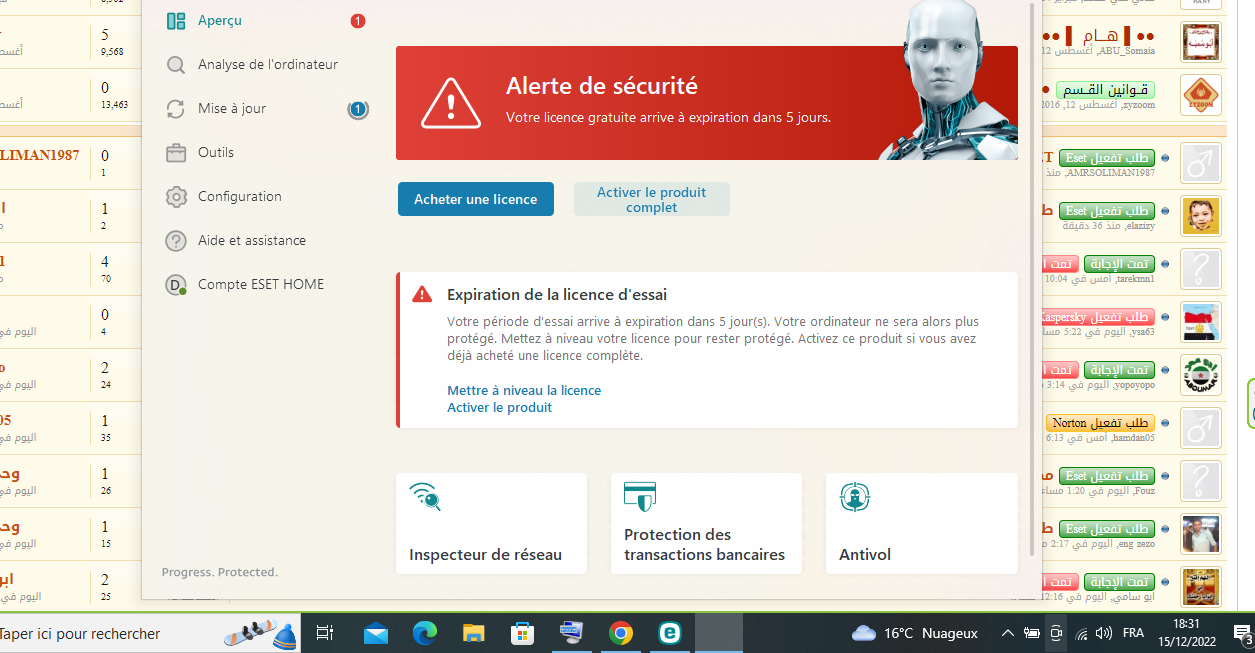The width and height of the screenshot is (1255, 653).
Task: Click the AMRSOLIMAN1987 username link in forum
Action: (1111, 173)
